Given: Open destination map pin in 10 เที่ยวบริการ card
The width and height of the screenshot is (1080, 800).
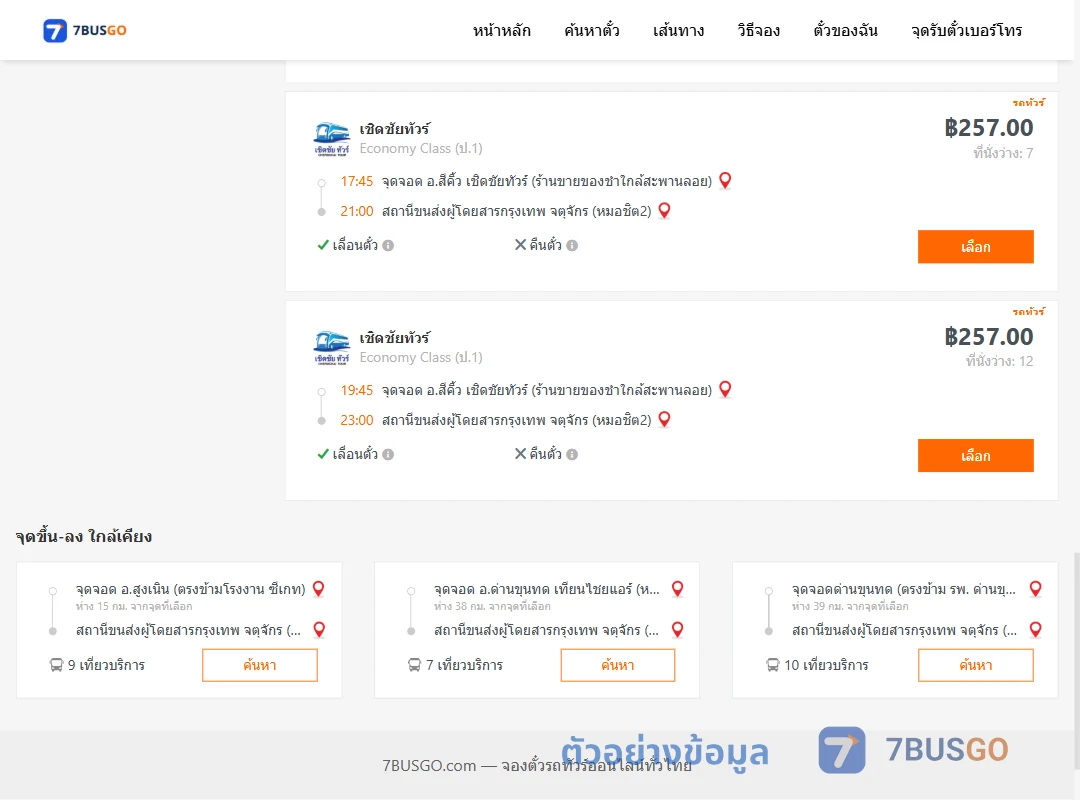Looking at the screenshot, I should [1035, 629].
